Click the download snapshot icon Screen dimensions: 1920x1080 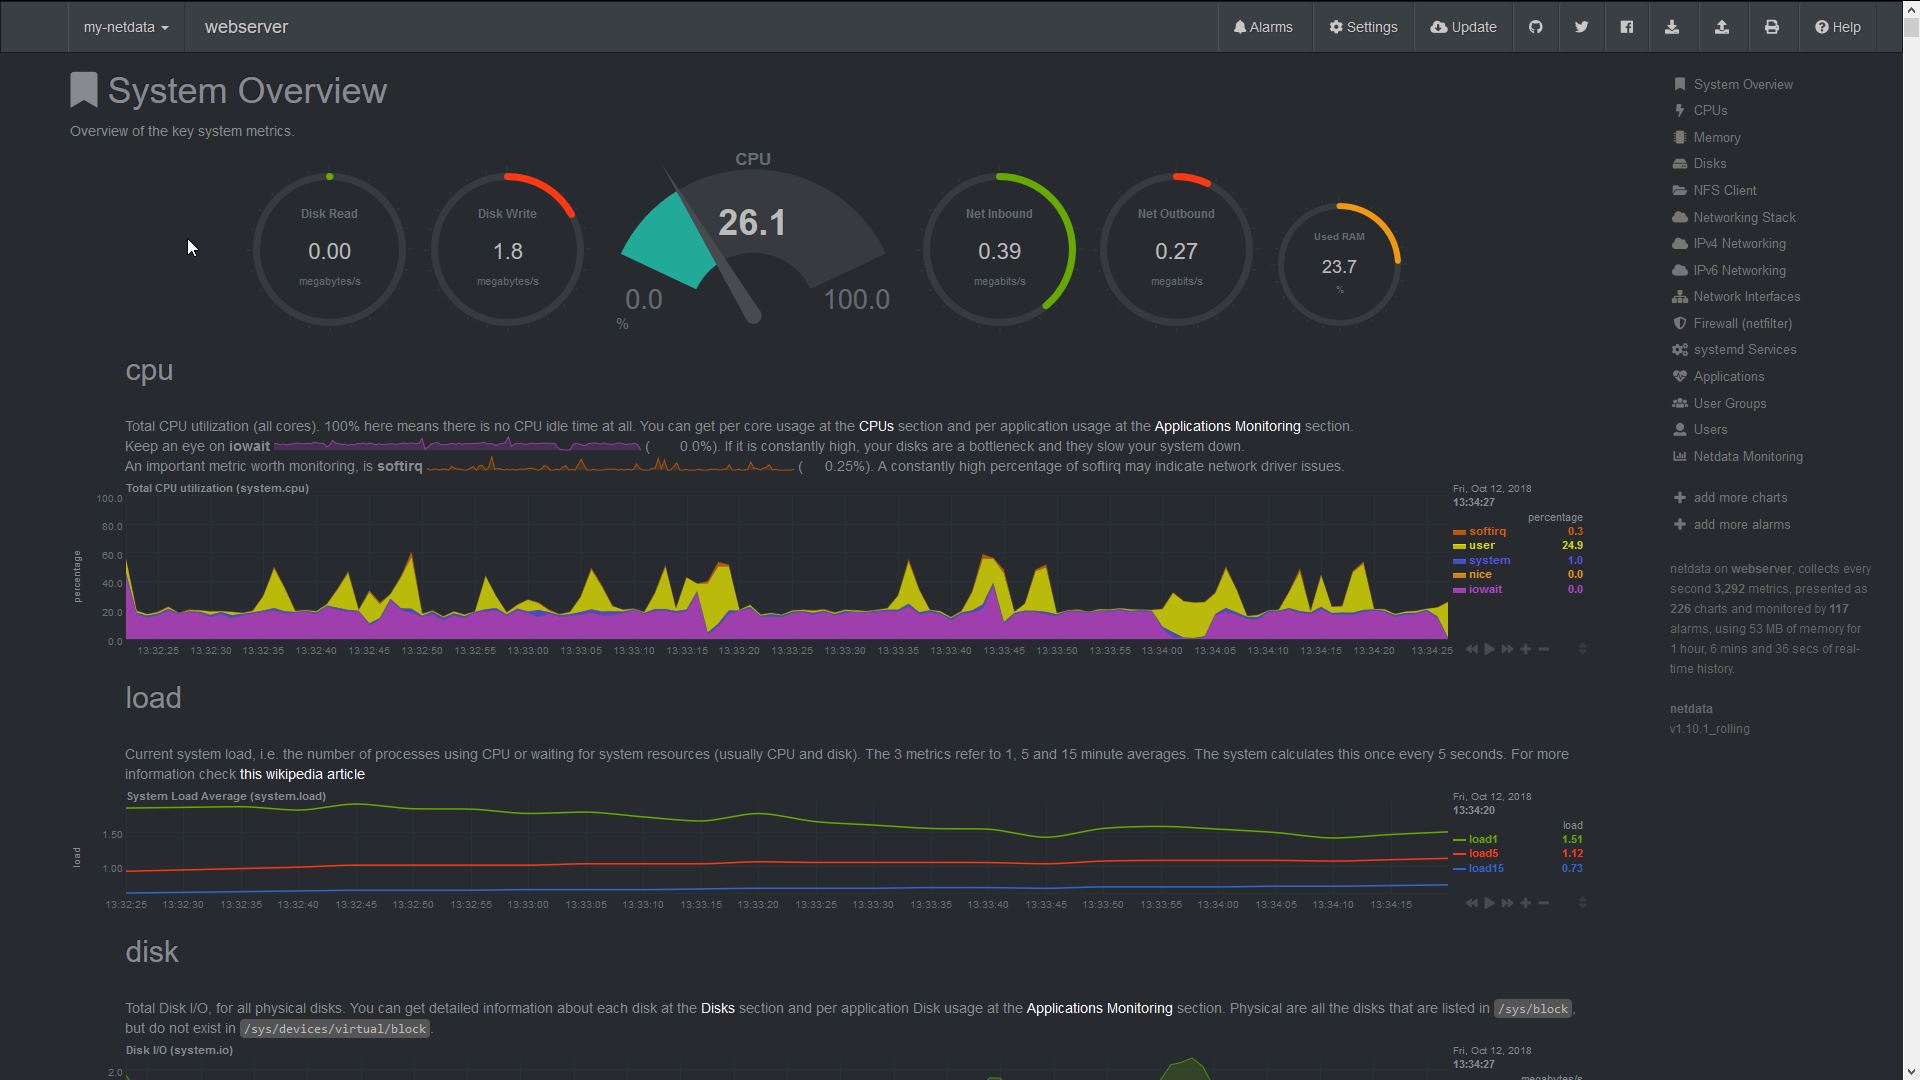tap(1672, 27)
